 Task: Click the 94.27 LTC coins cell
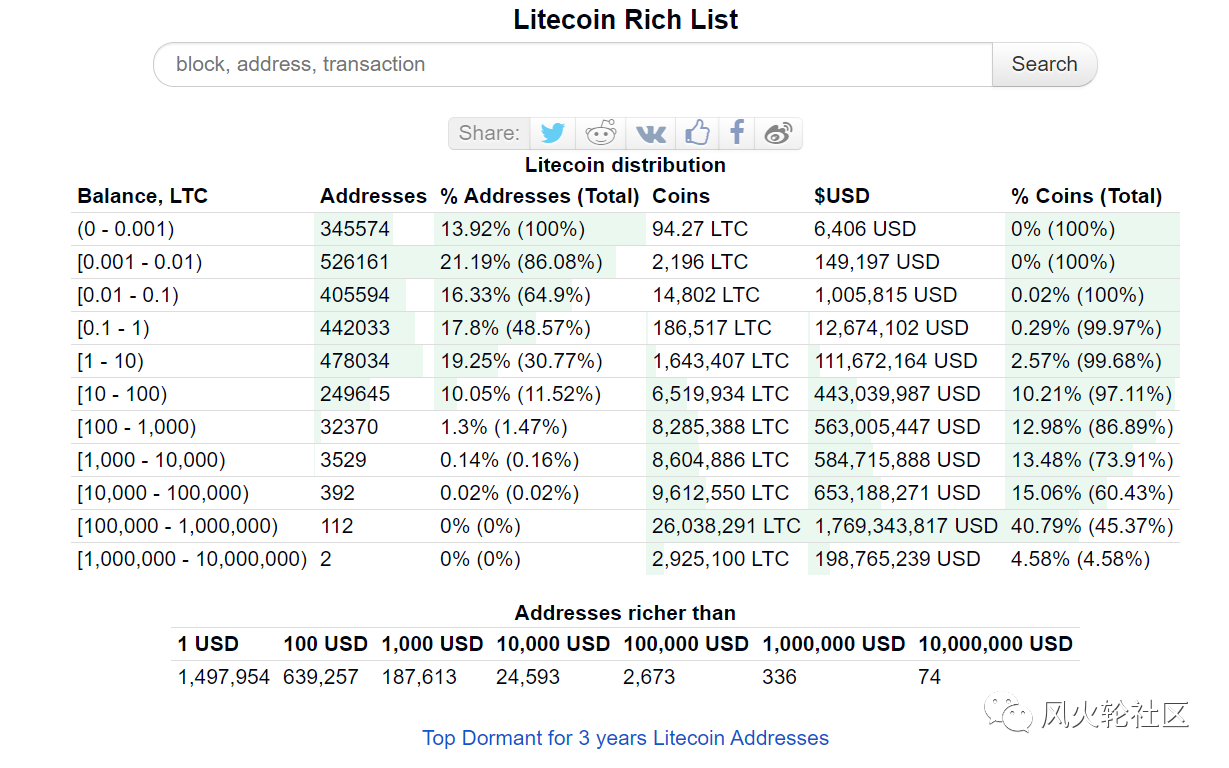point(700,229)
